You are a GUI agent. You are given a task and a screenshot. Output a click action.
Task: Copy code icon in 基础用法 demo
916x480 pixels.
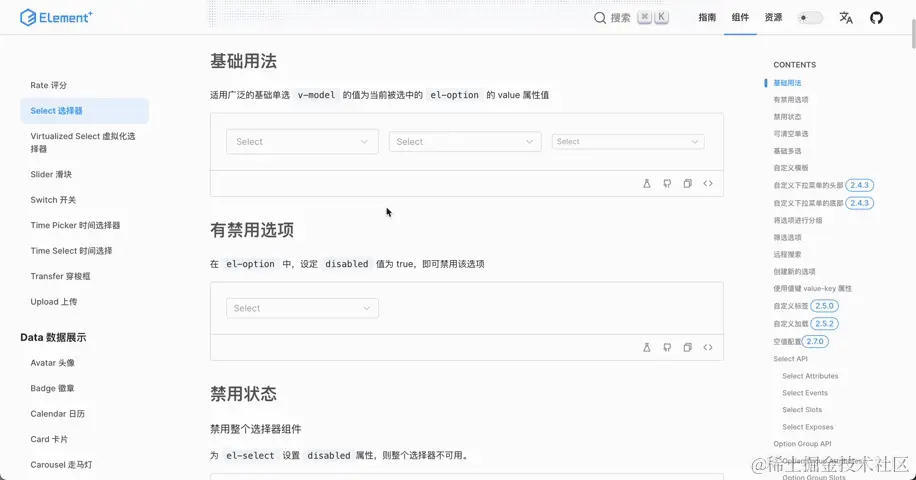coord(688,183)
